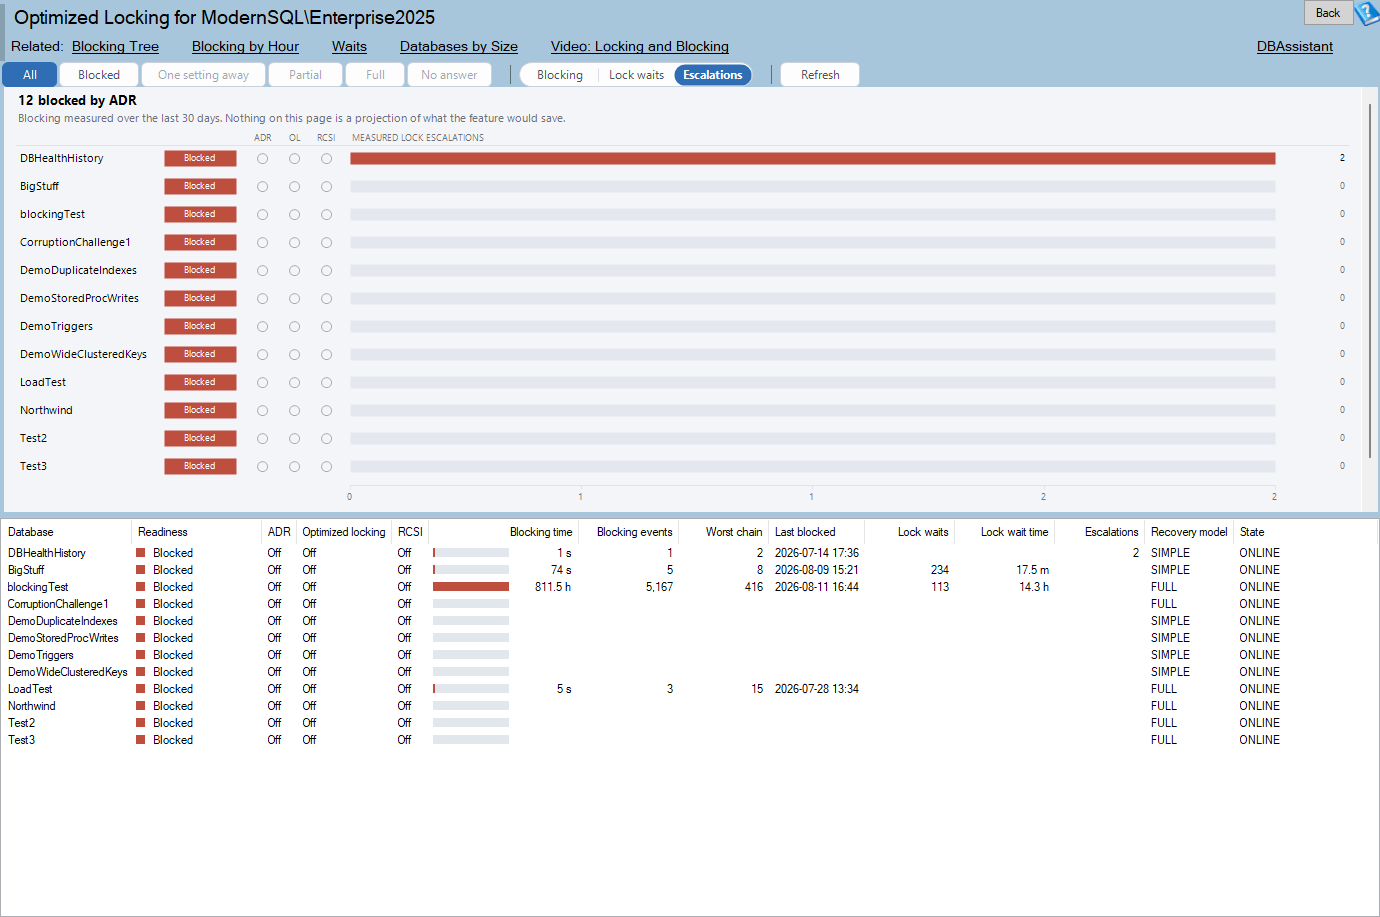The width and height of the screenshot is (1380, 917).
Task: Click the DBHealthHistory escalations bar
Action: 813,158
